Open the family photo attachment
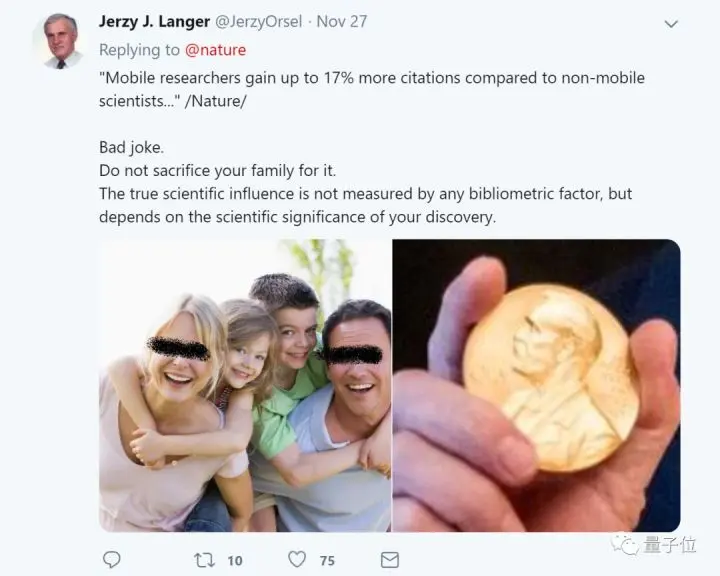The image size is (720, 576). (x=245, y=385)
